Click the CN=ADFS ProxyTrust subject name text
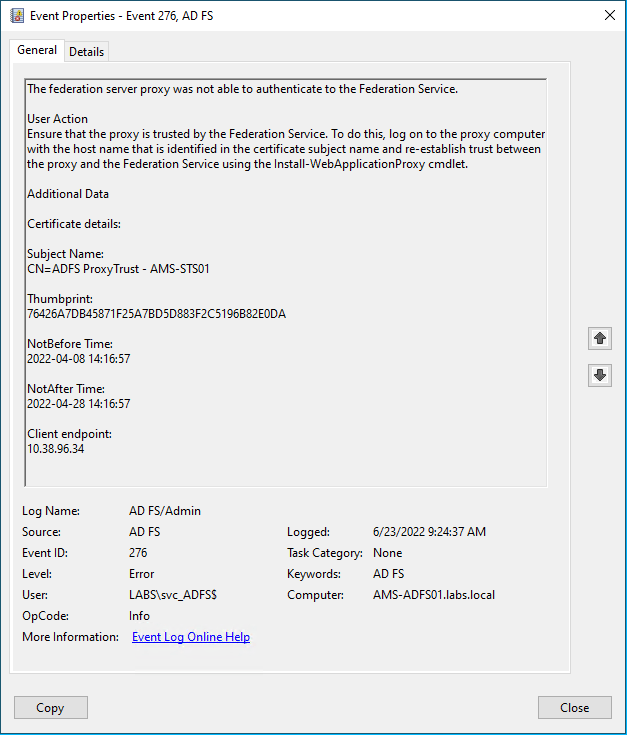Viewport: 627px width, 735px height. pyautogui.click(x=118, y=269)
